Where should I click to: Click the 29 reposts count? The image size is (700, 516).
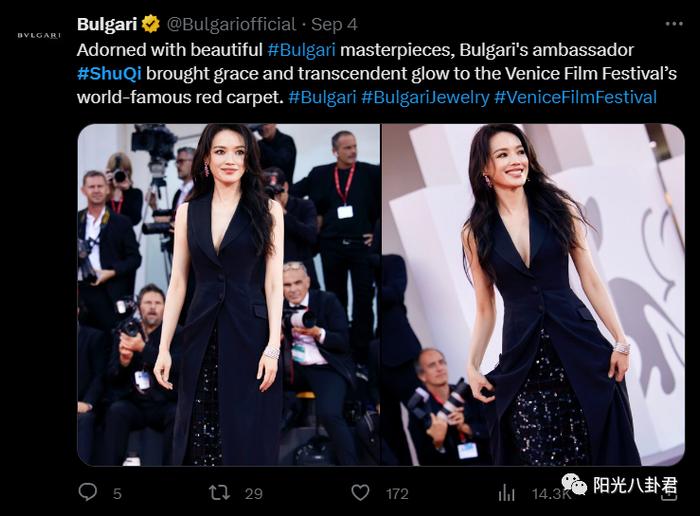254,494
